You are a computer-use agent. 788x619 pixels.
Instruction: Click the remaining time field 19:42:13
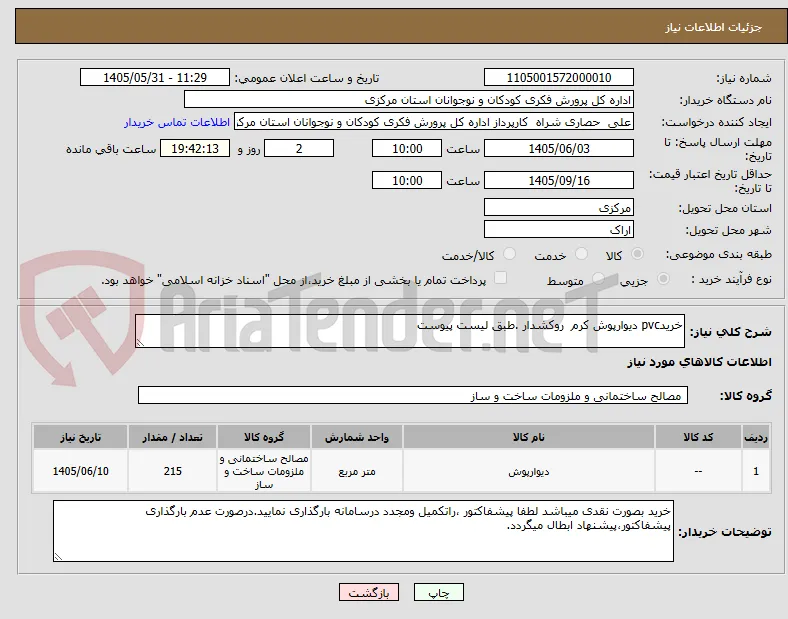click(195, 148)
